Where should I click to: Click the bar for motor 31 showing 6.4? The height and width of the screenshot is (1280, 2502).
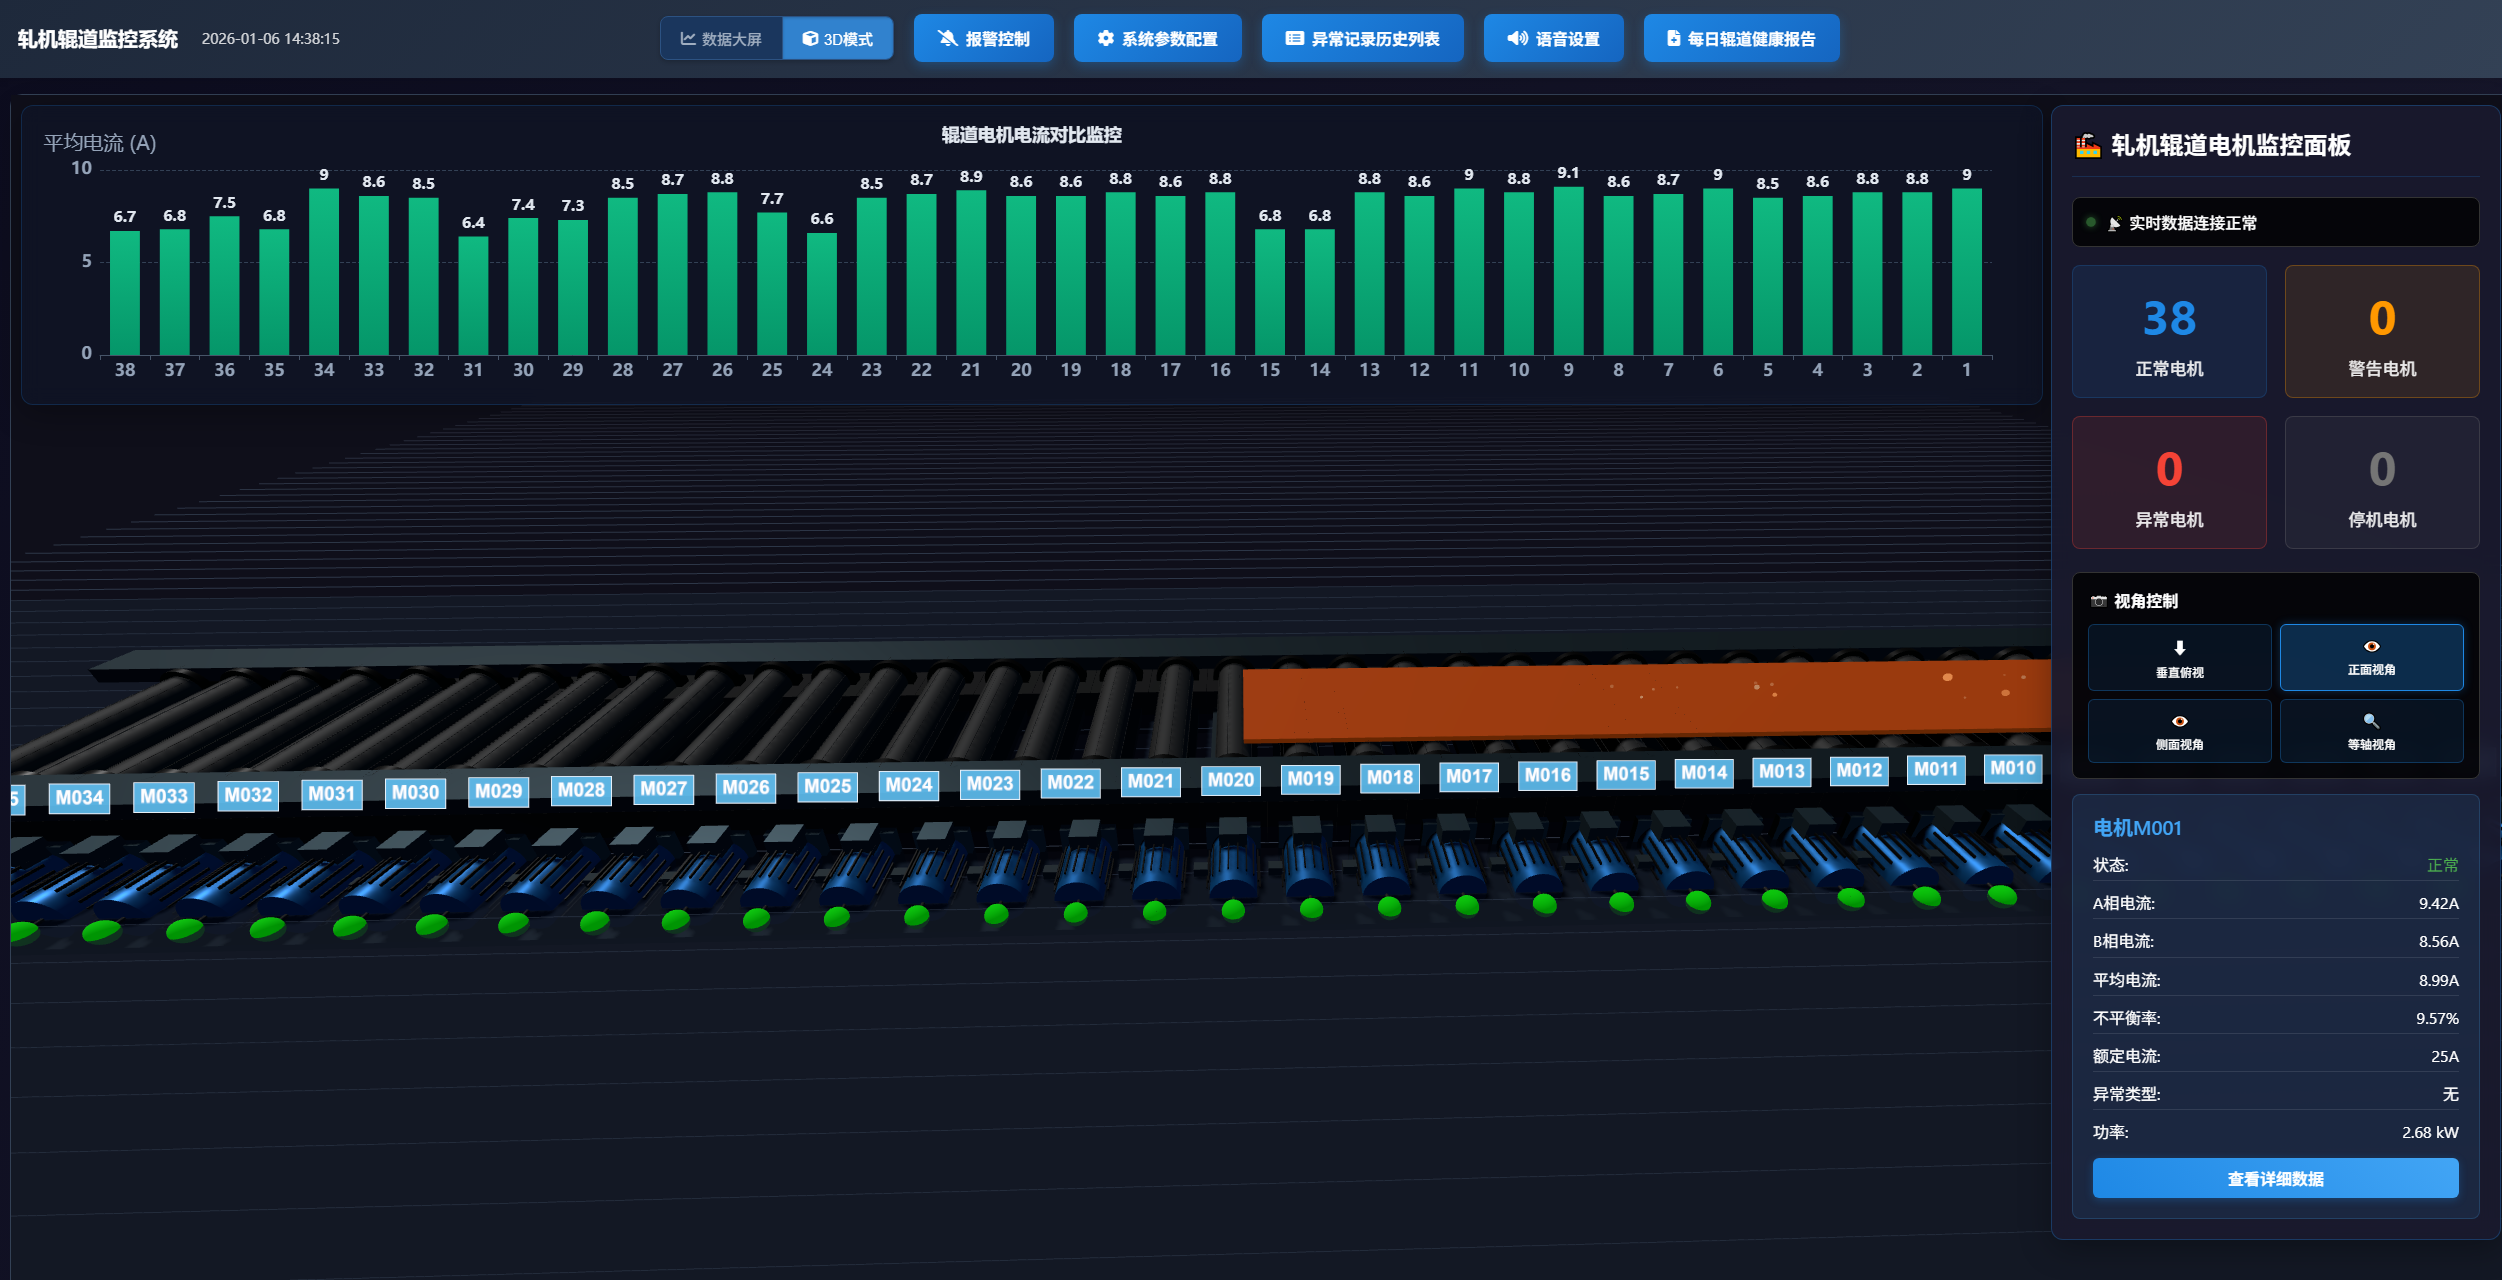coord(473,295)
